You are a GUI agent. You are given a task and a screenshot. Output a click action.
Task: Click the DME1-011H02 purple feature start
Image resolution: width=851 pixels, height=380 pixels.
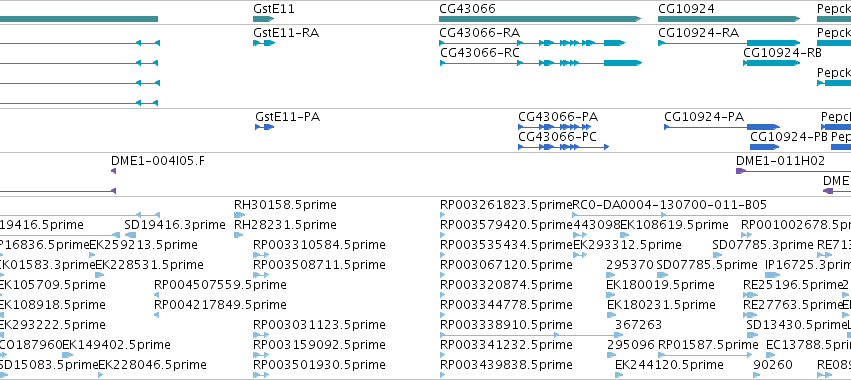740,171
